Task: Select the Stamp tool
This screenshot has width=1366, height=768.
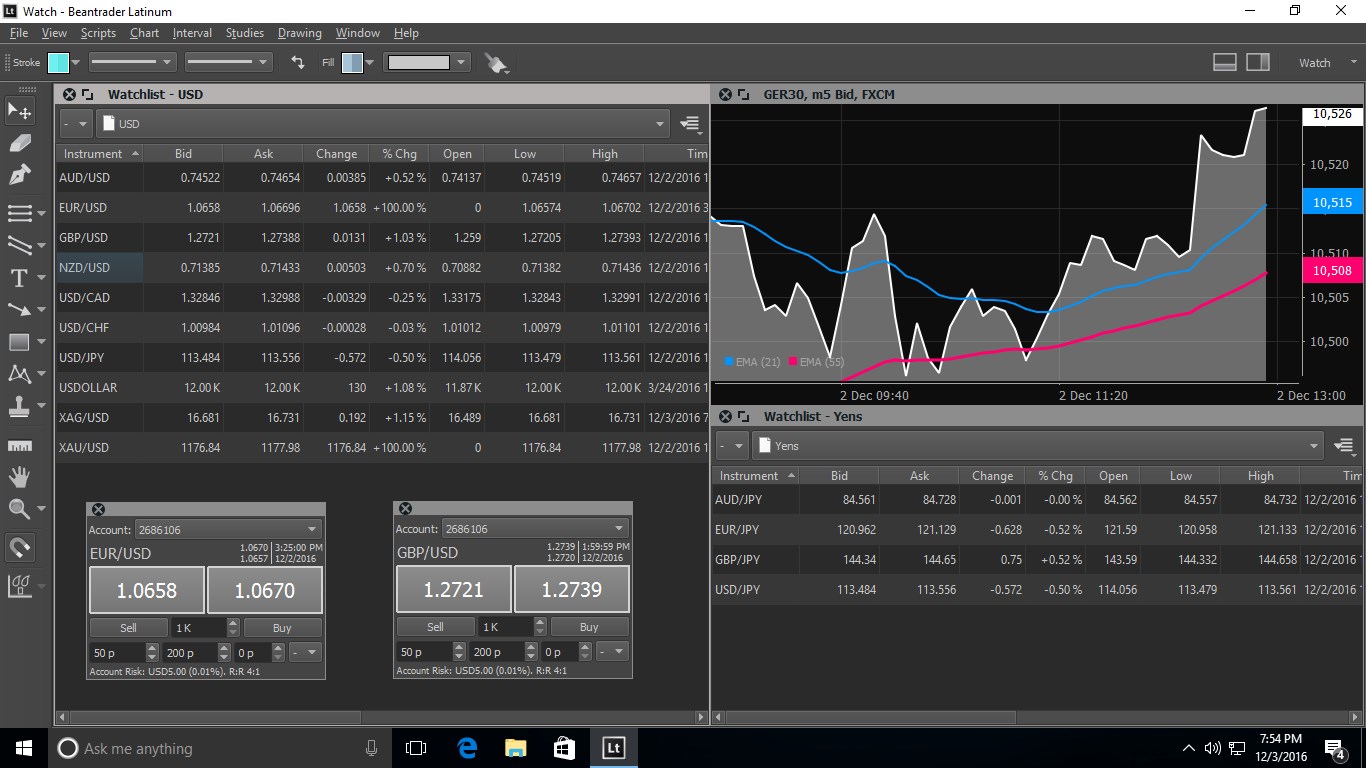Action: pos(20,406)
